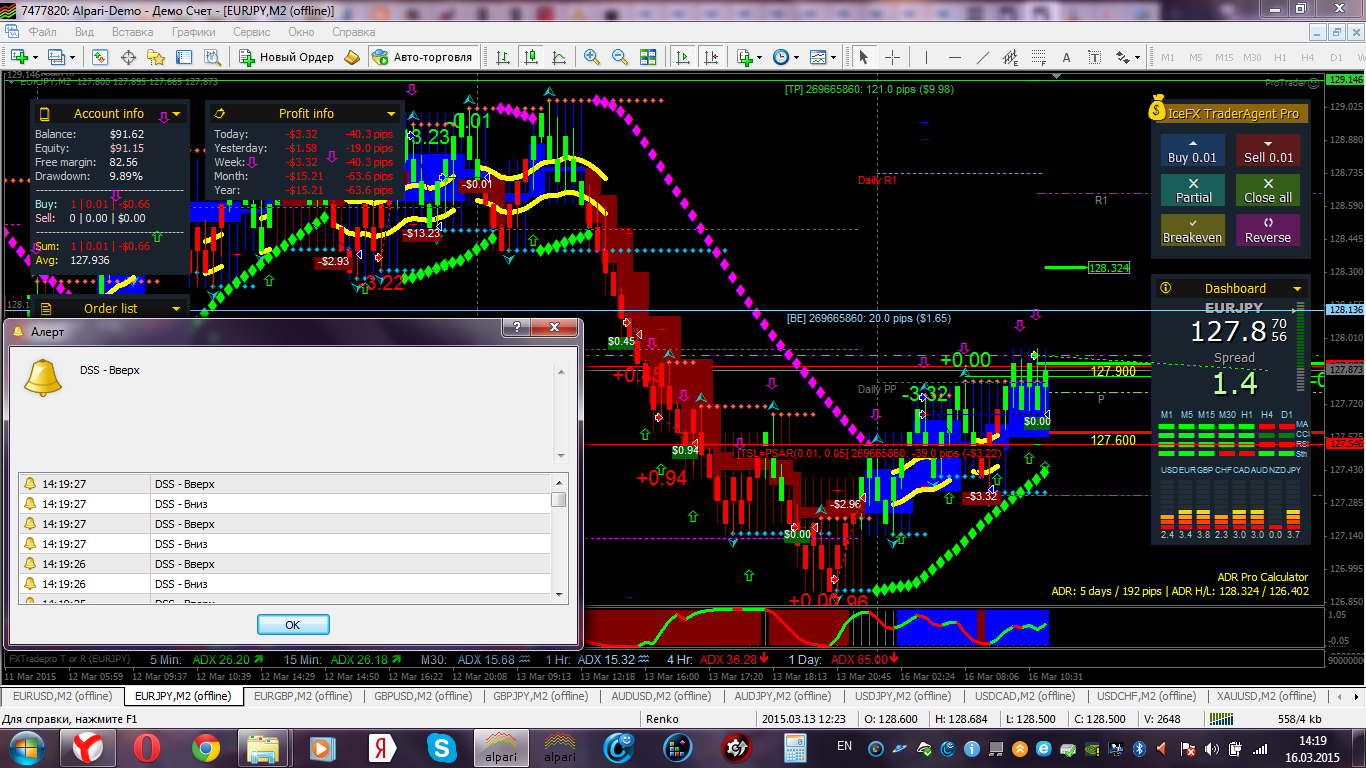Viewport: 1366px width, 768px height.
Task: Toggle chart shift from right edge
Action: tap(710, 57)
